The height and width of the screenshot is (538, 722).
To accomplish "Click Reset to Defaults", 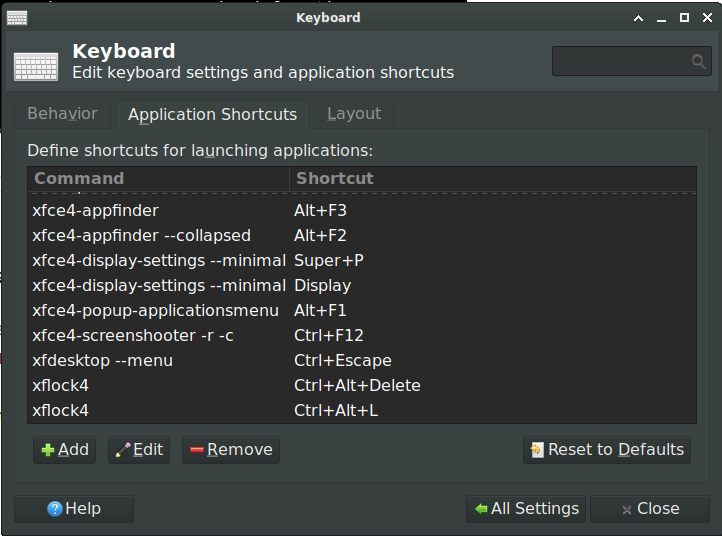I will [x=607, y=450].
